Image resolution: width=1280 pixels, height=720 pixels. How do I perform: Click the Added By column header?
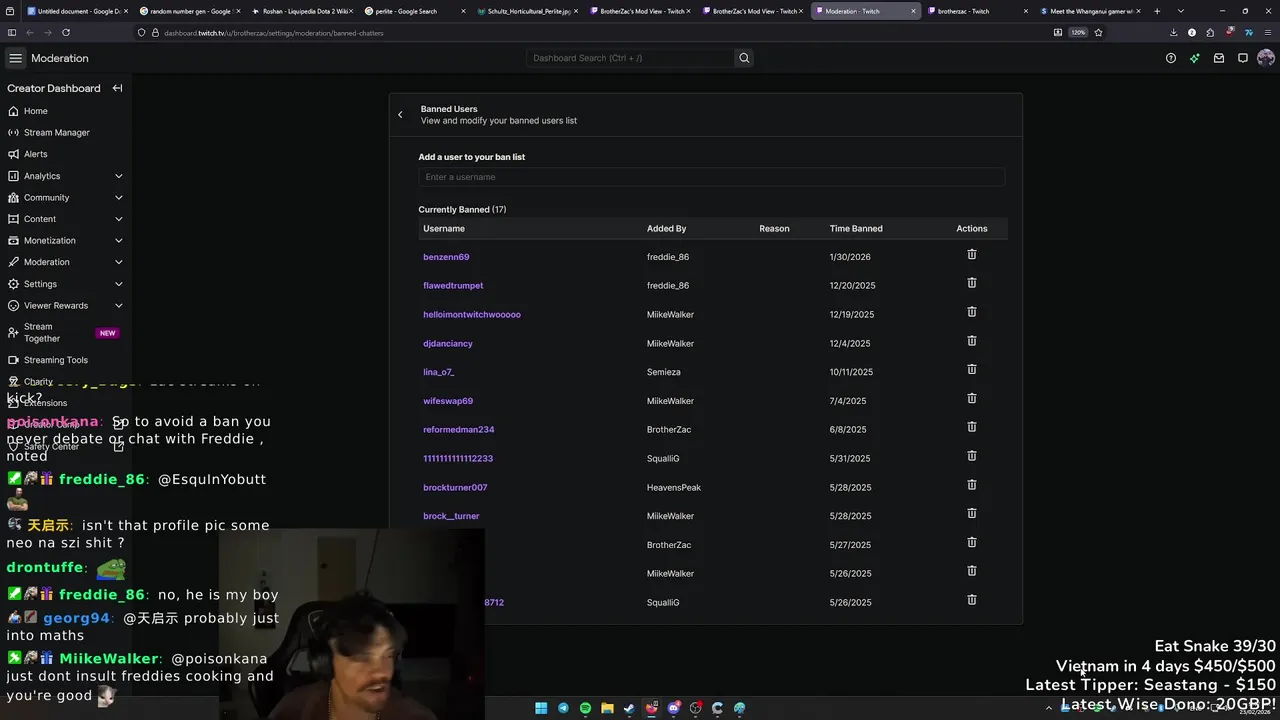666,229
